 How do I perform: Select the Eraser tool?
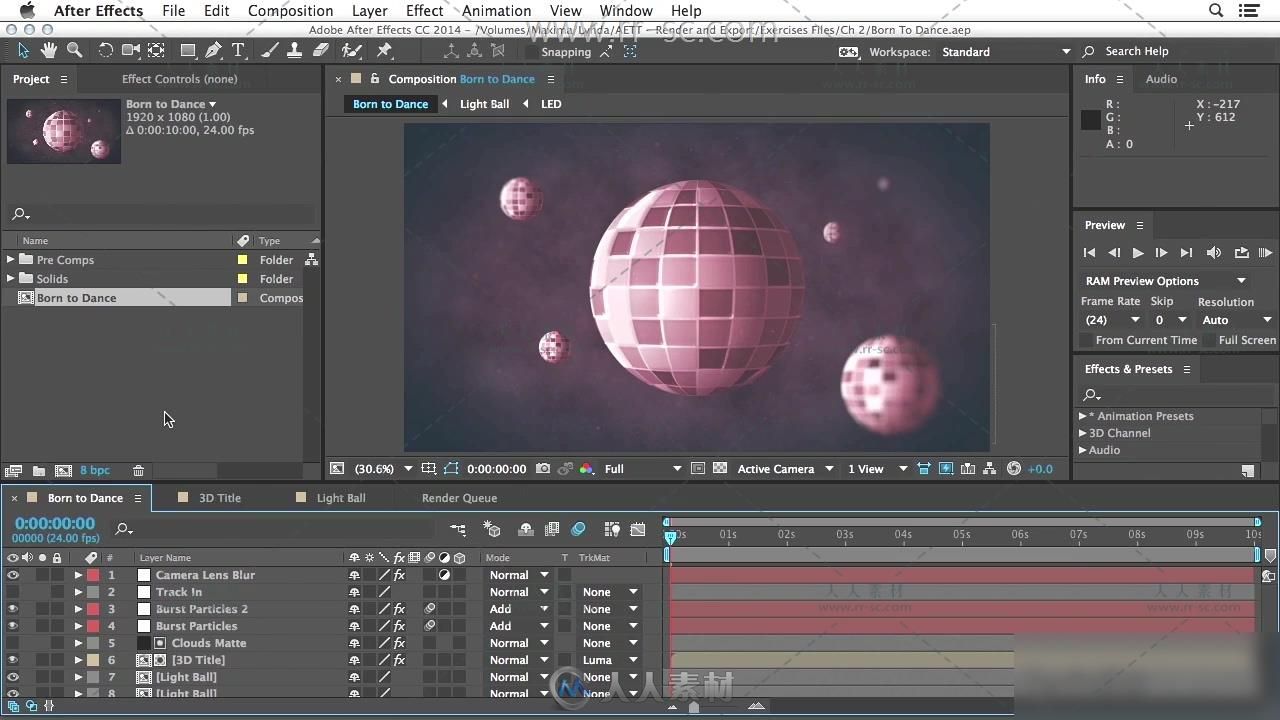[321, 50]
